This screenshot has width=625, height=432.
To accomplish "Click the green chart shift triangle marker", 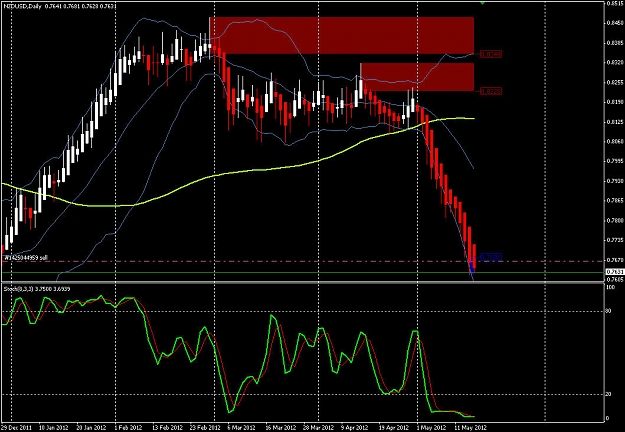I will click(483, 3).
